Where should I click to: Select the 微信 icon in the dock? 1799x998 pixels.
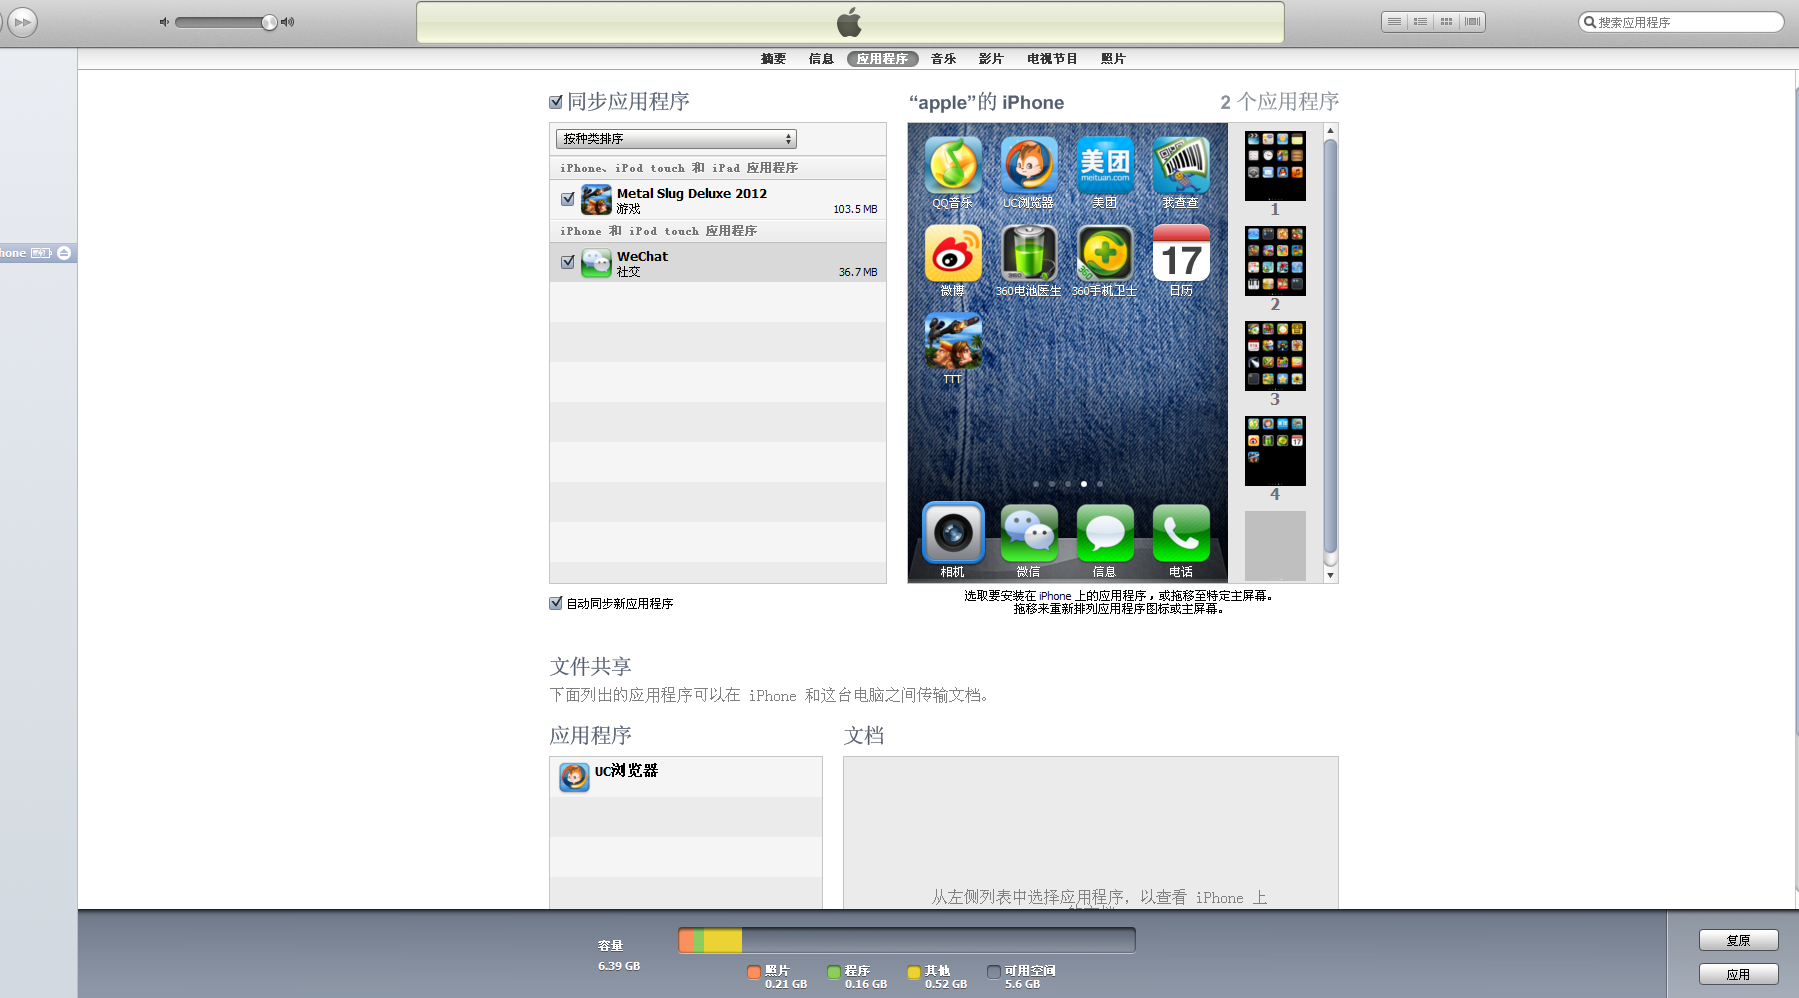[x=1028, y=533]
